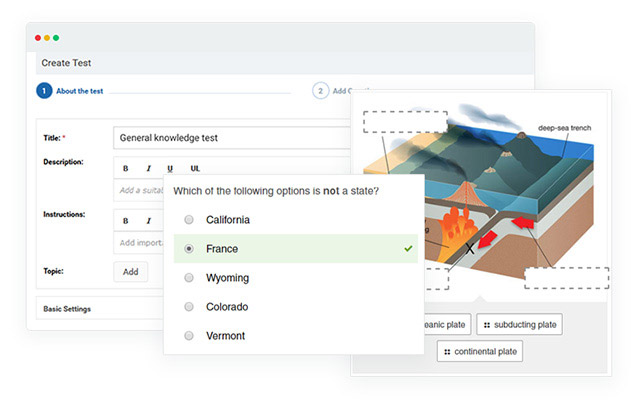Click green checkmark on France answer
640x410 pixels.
tap(408, 248)
